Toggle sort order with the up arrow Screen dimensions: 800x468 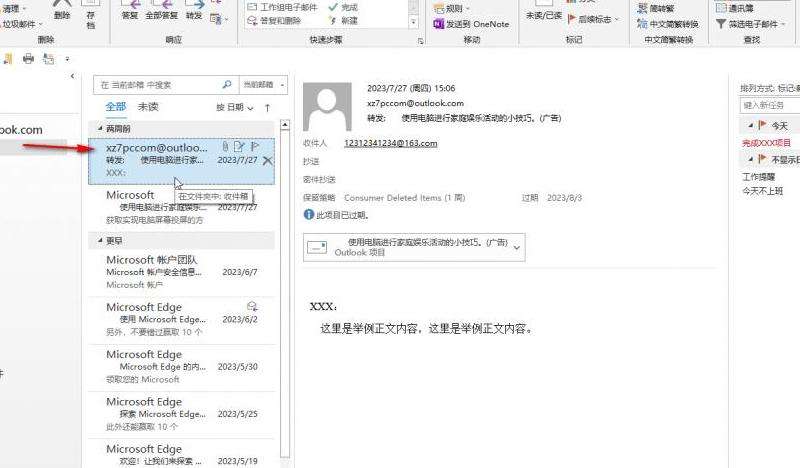coord(267,108)
